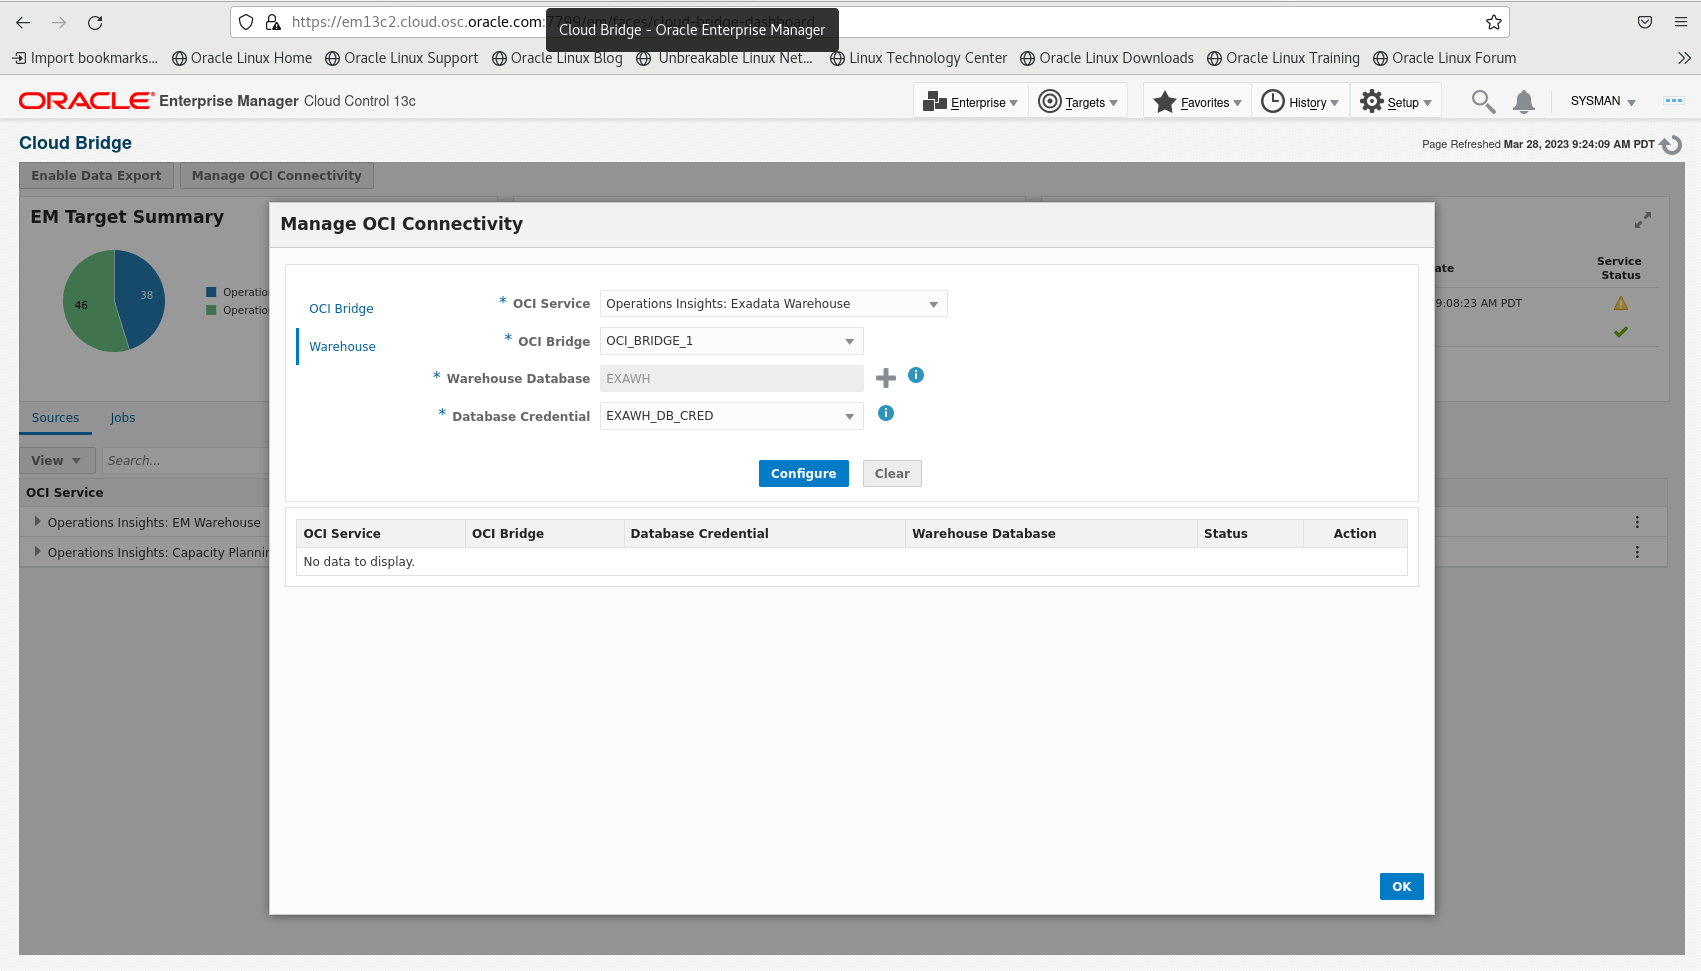Click the Configure button

tap(803, 473)
